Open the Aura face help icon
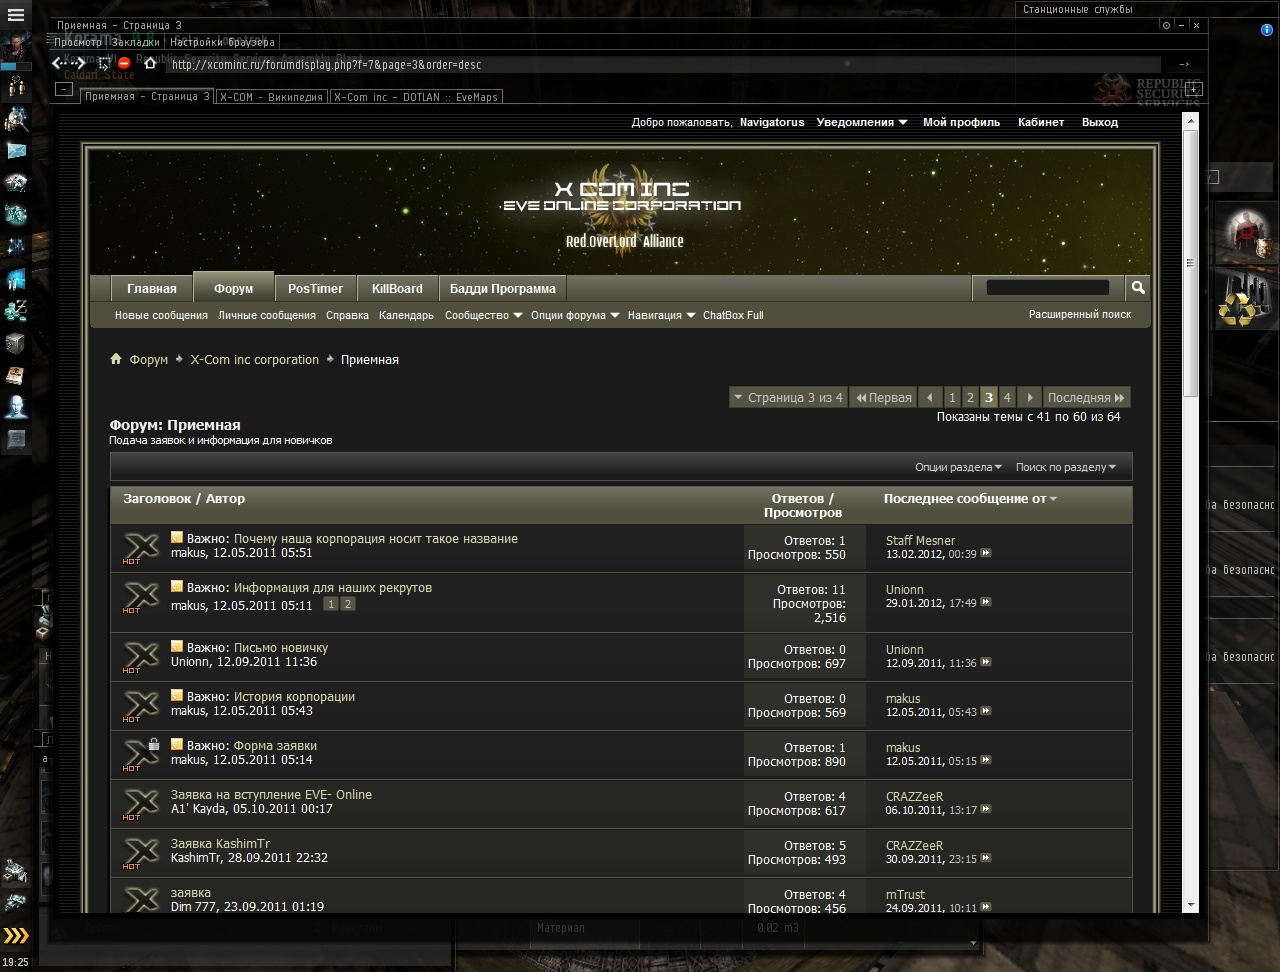This screenshot has height=972, width=1280. coord(16,407)
